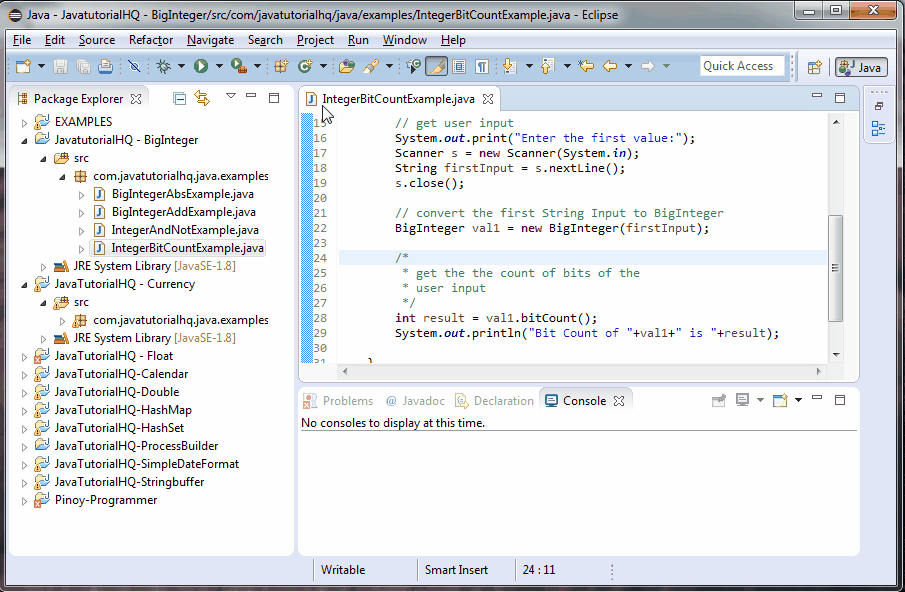Click the editor horizontal scroll right arrow

click(818, 372)
